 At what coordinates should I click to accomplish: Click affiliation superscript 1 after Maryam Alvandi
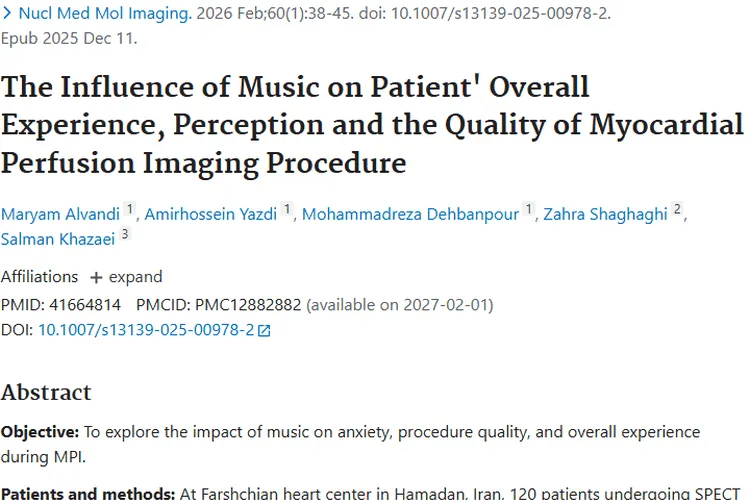pos(130,210)
